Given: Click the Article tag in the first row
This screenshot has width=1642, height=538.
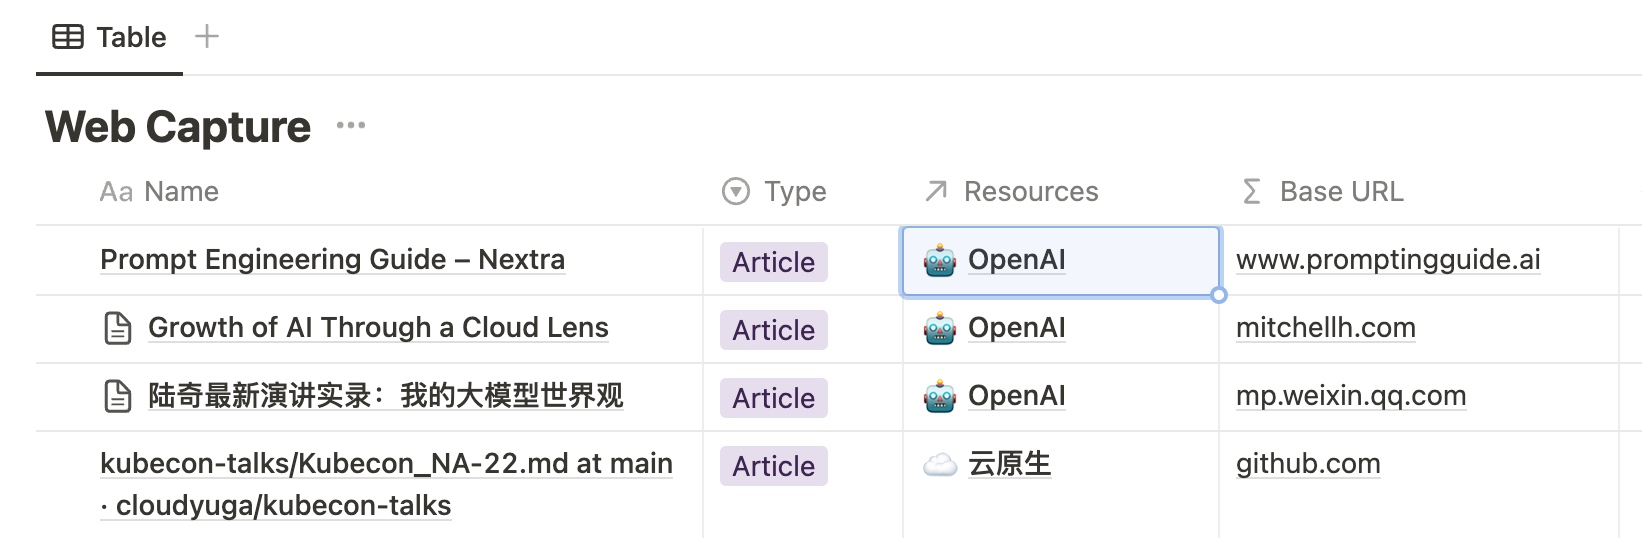Looking at the screenshot, I should pos(773,262).
